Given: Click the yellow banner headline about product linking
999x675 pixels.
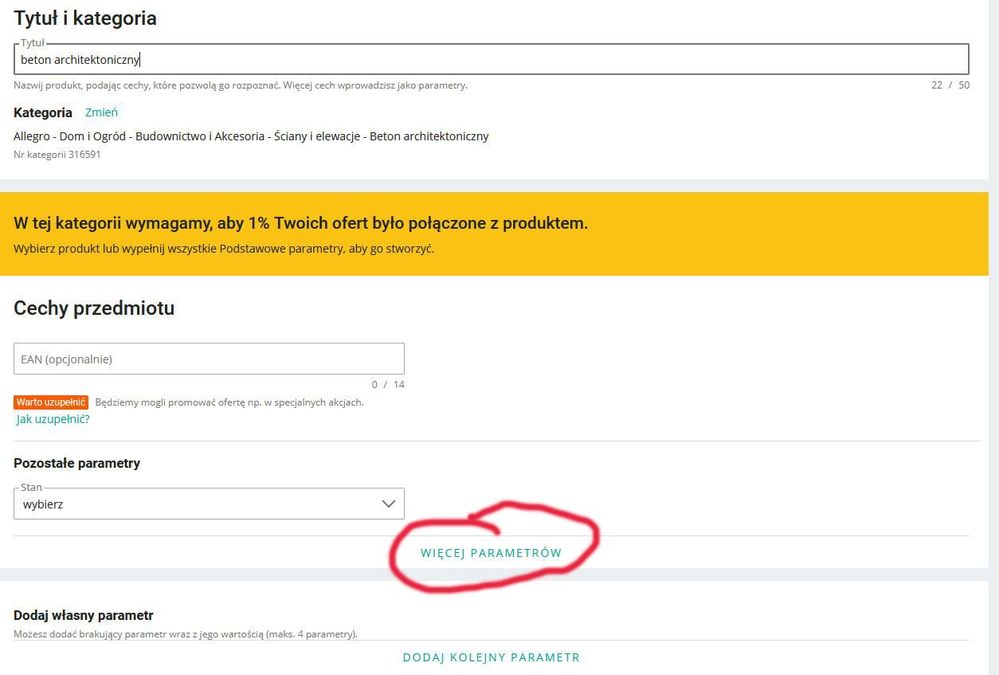Looking at the screenshot, I should [300, 223].
